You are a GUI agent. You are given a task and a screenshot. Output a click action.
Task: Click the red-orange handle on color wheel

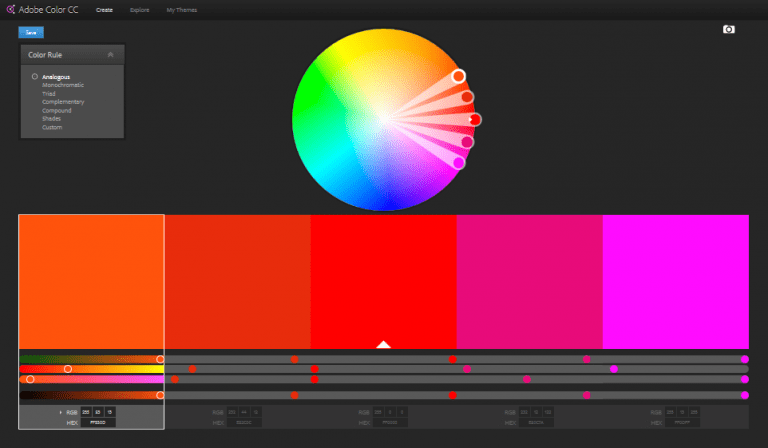click(x=467, y=97)
